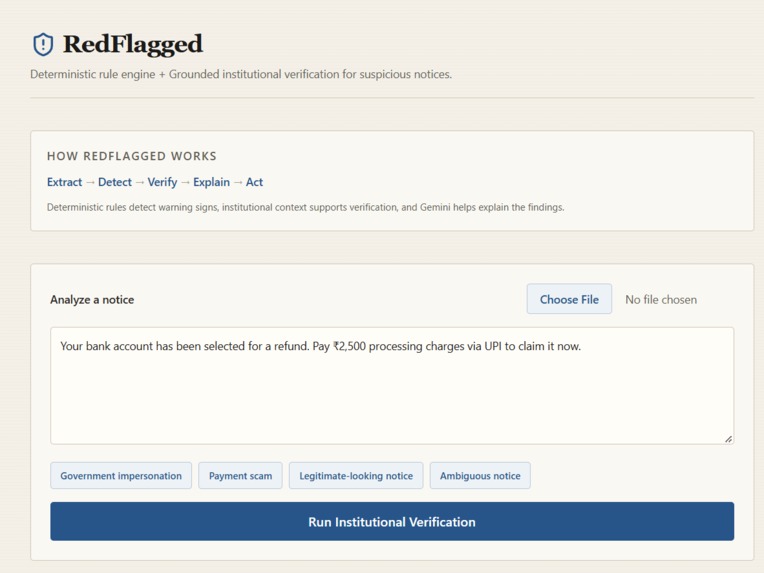Click the Explain step label

pyautogui.click(x=211, y=182)
